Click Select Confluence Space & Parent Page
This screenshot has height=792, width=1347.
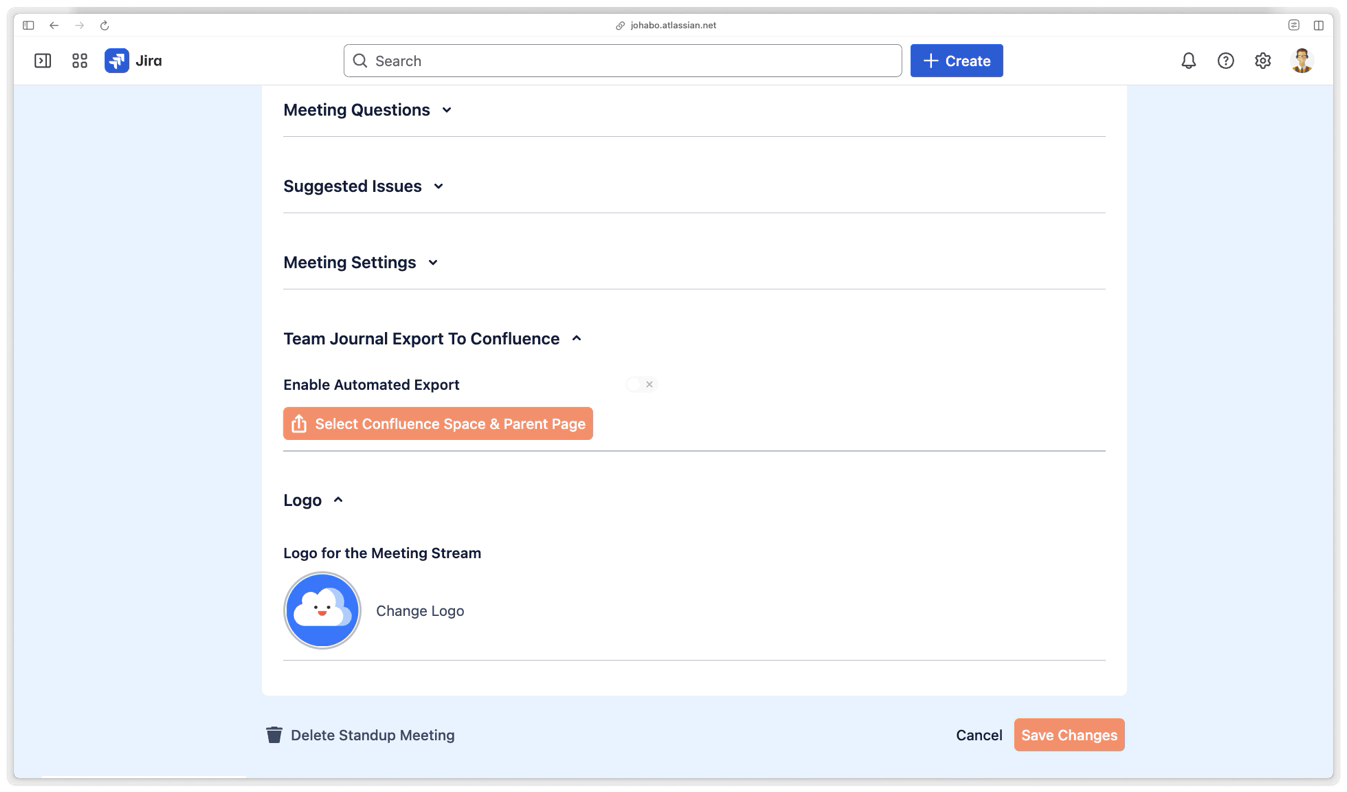(438, 424)
